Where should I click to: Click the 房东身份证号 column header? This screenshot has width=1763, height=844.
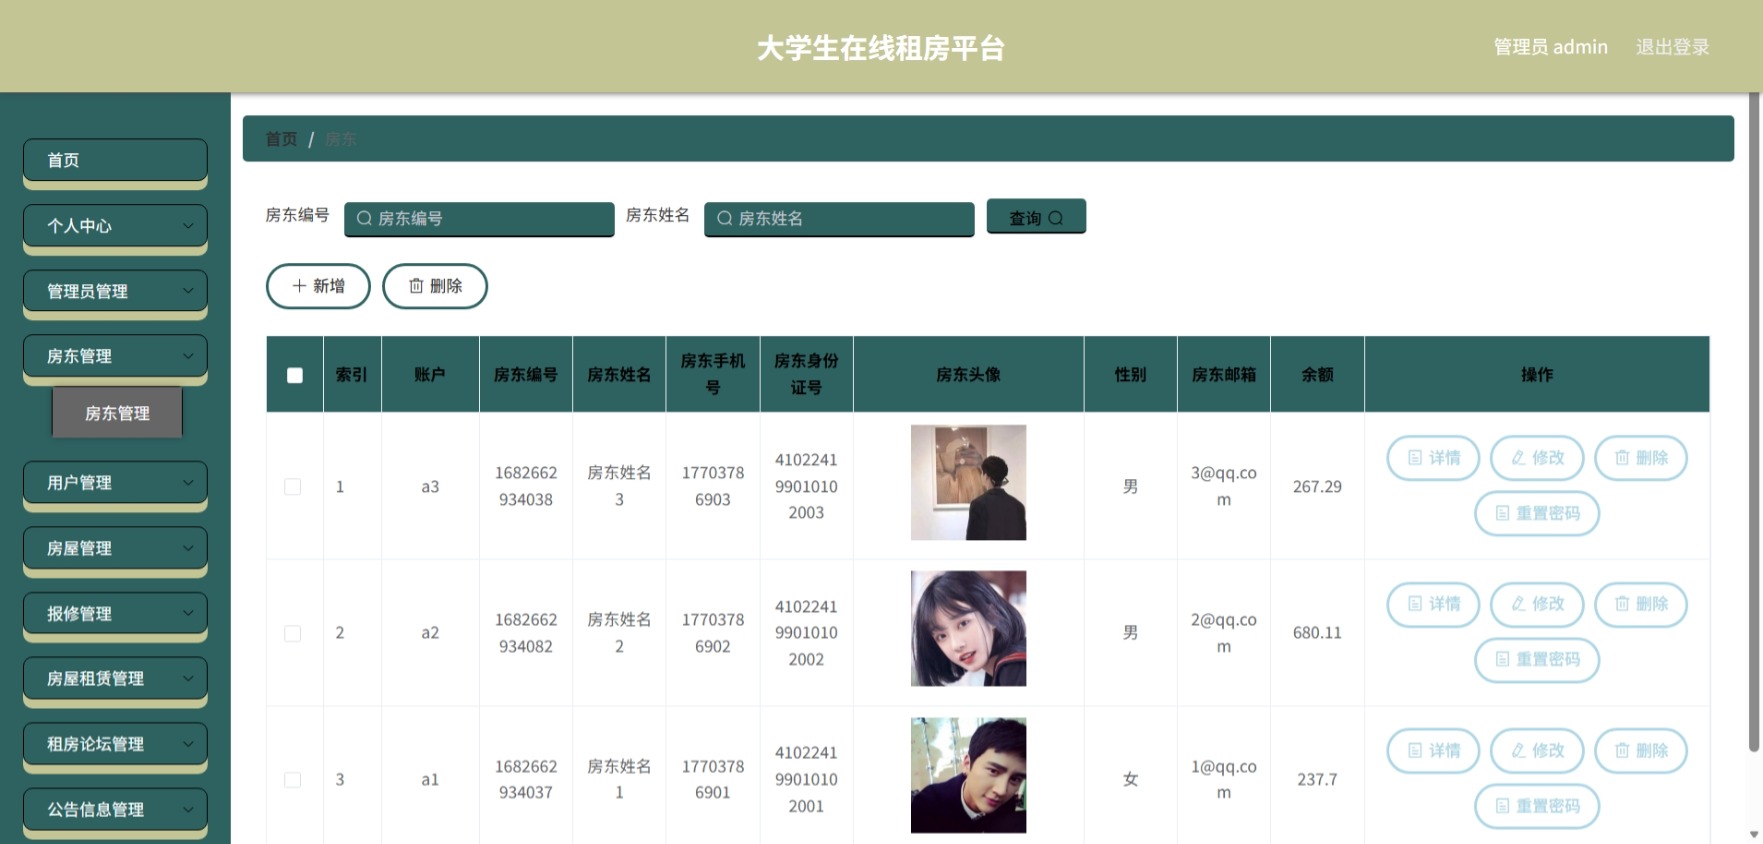806,375
